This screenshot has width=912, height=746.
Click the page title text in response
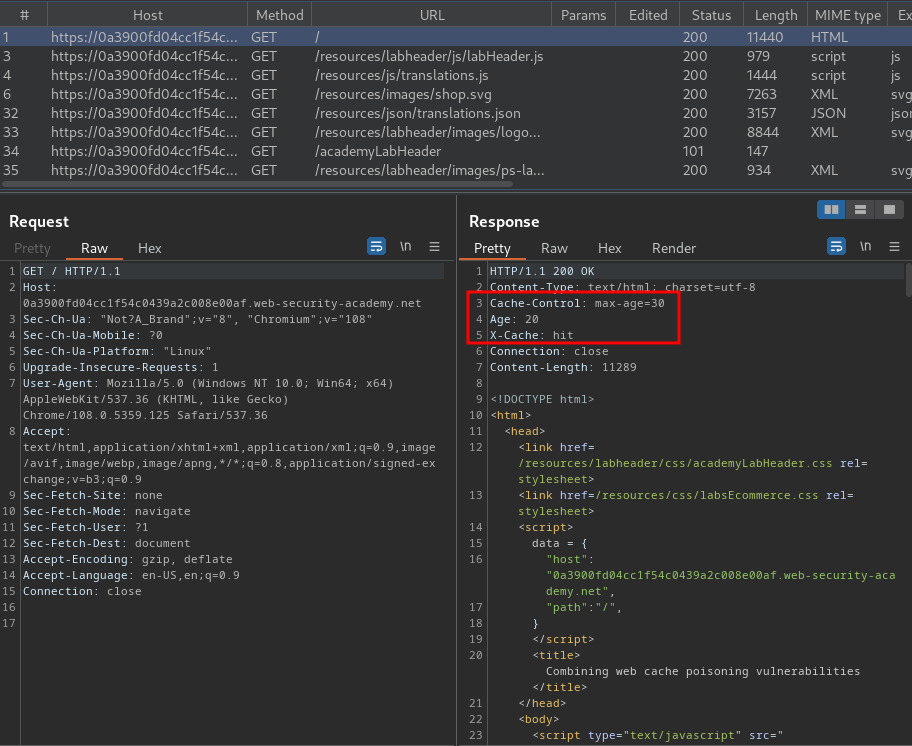point(703,671)
